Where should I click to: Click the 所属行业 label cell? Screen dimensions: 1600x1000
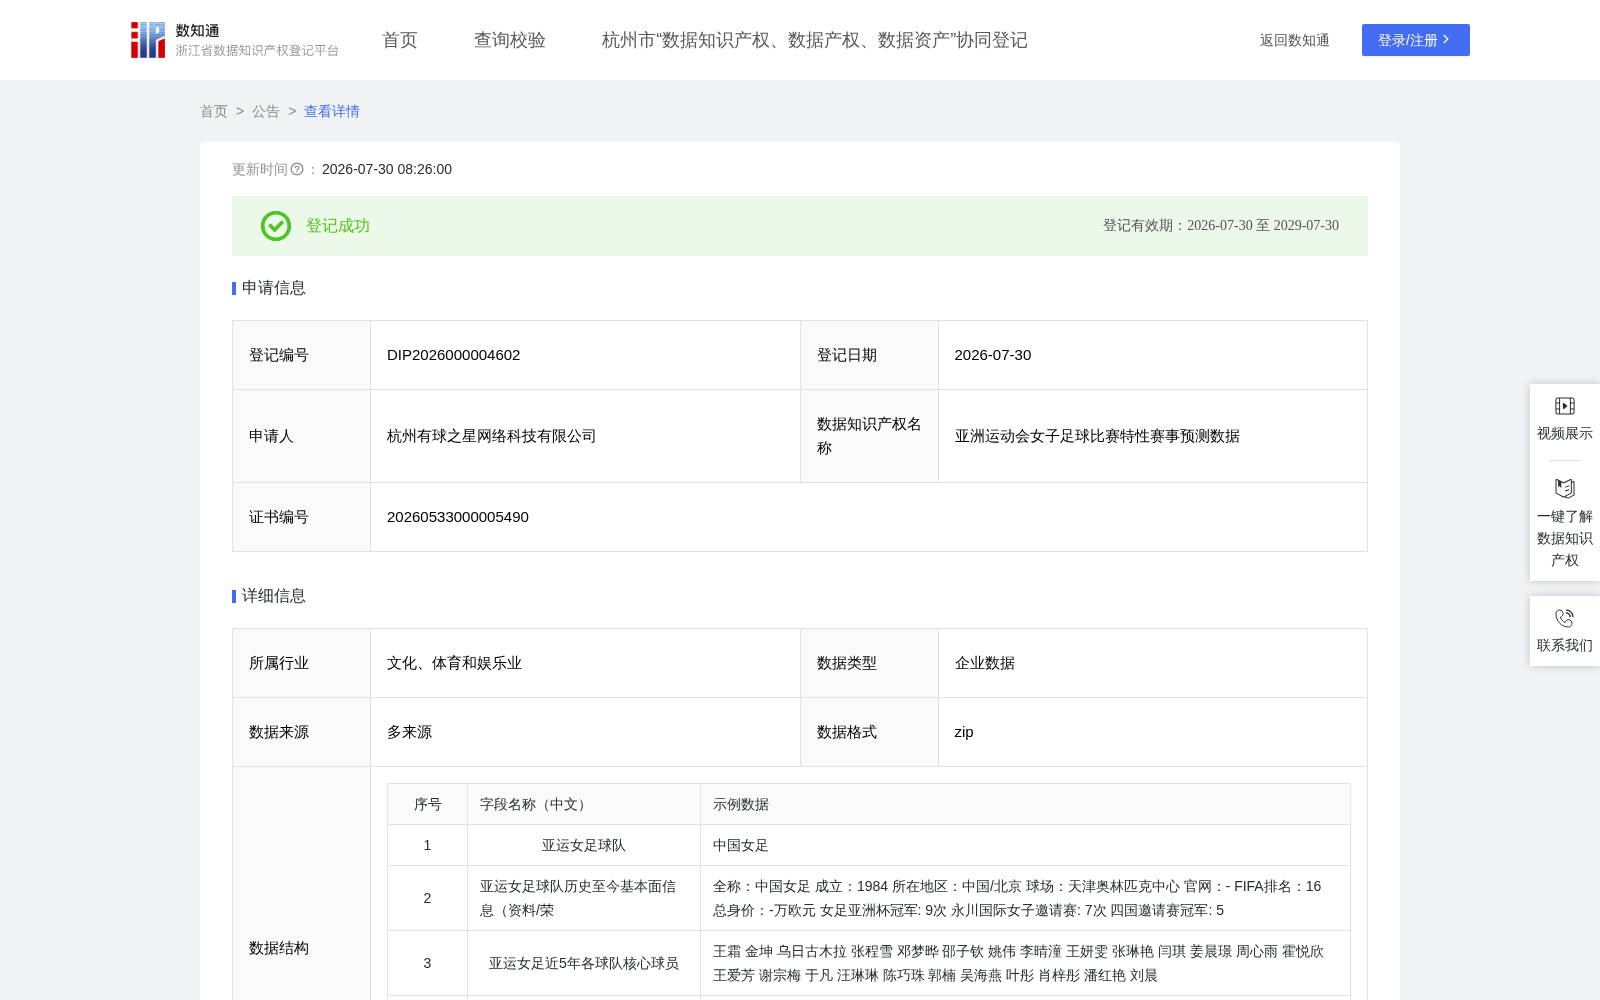[x=302, y=663]
